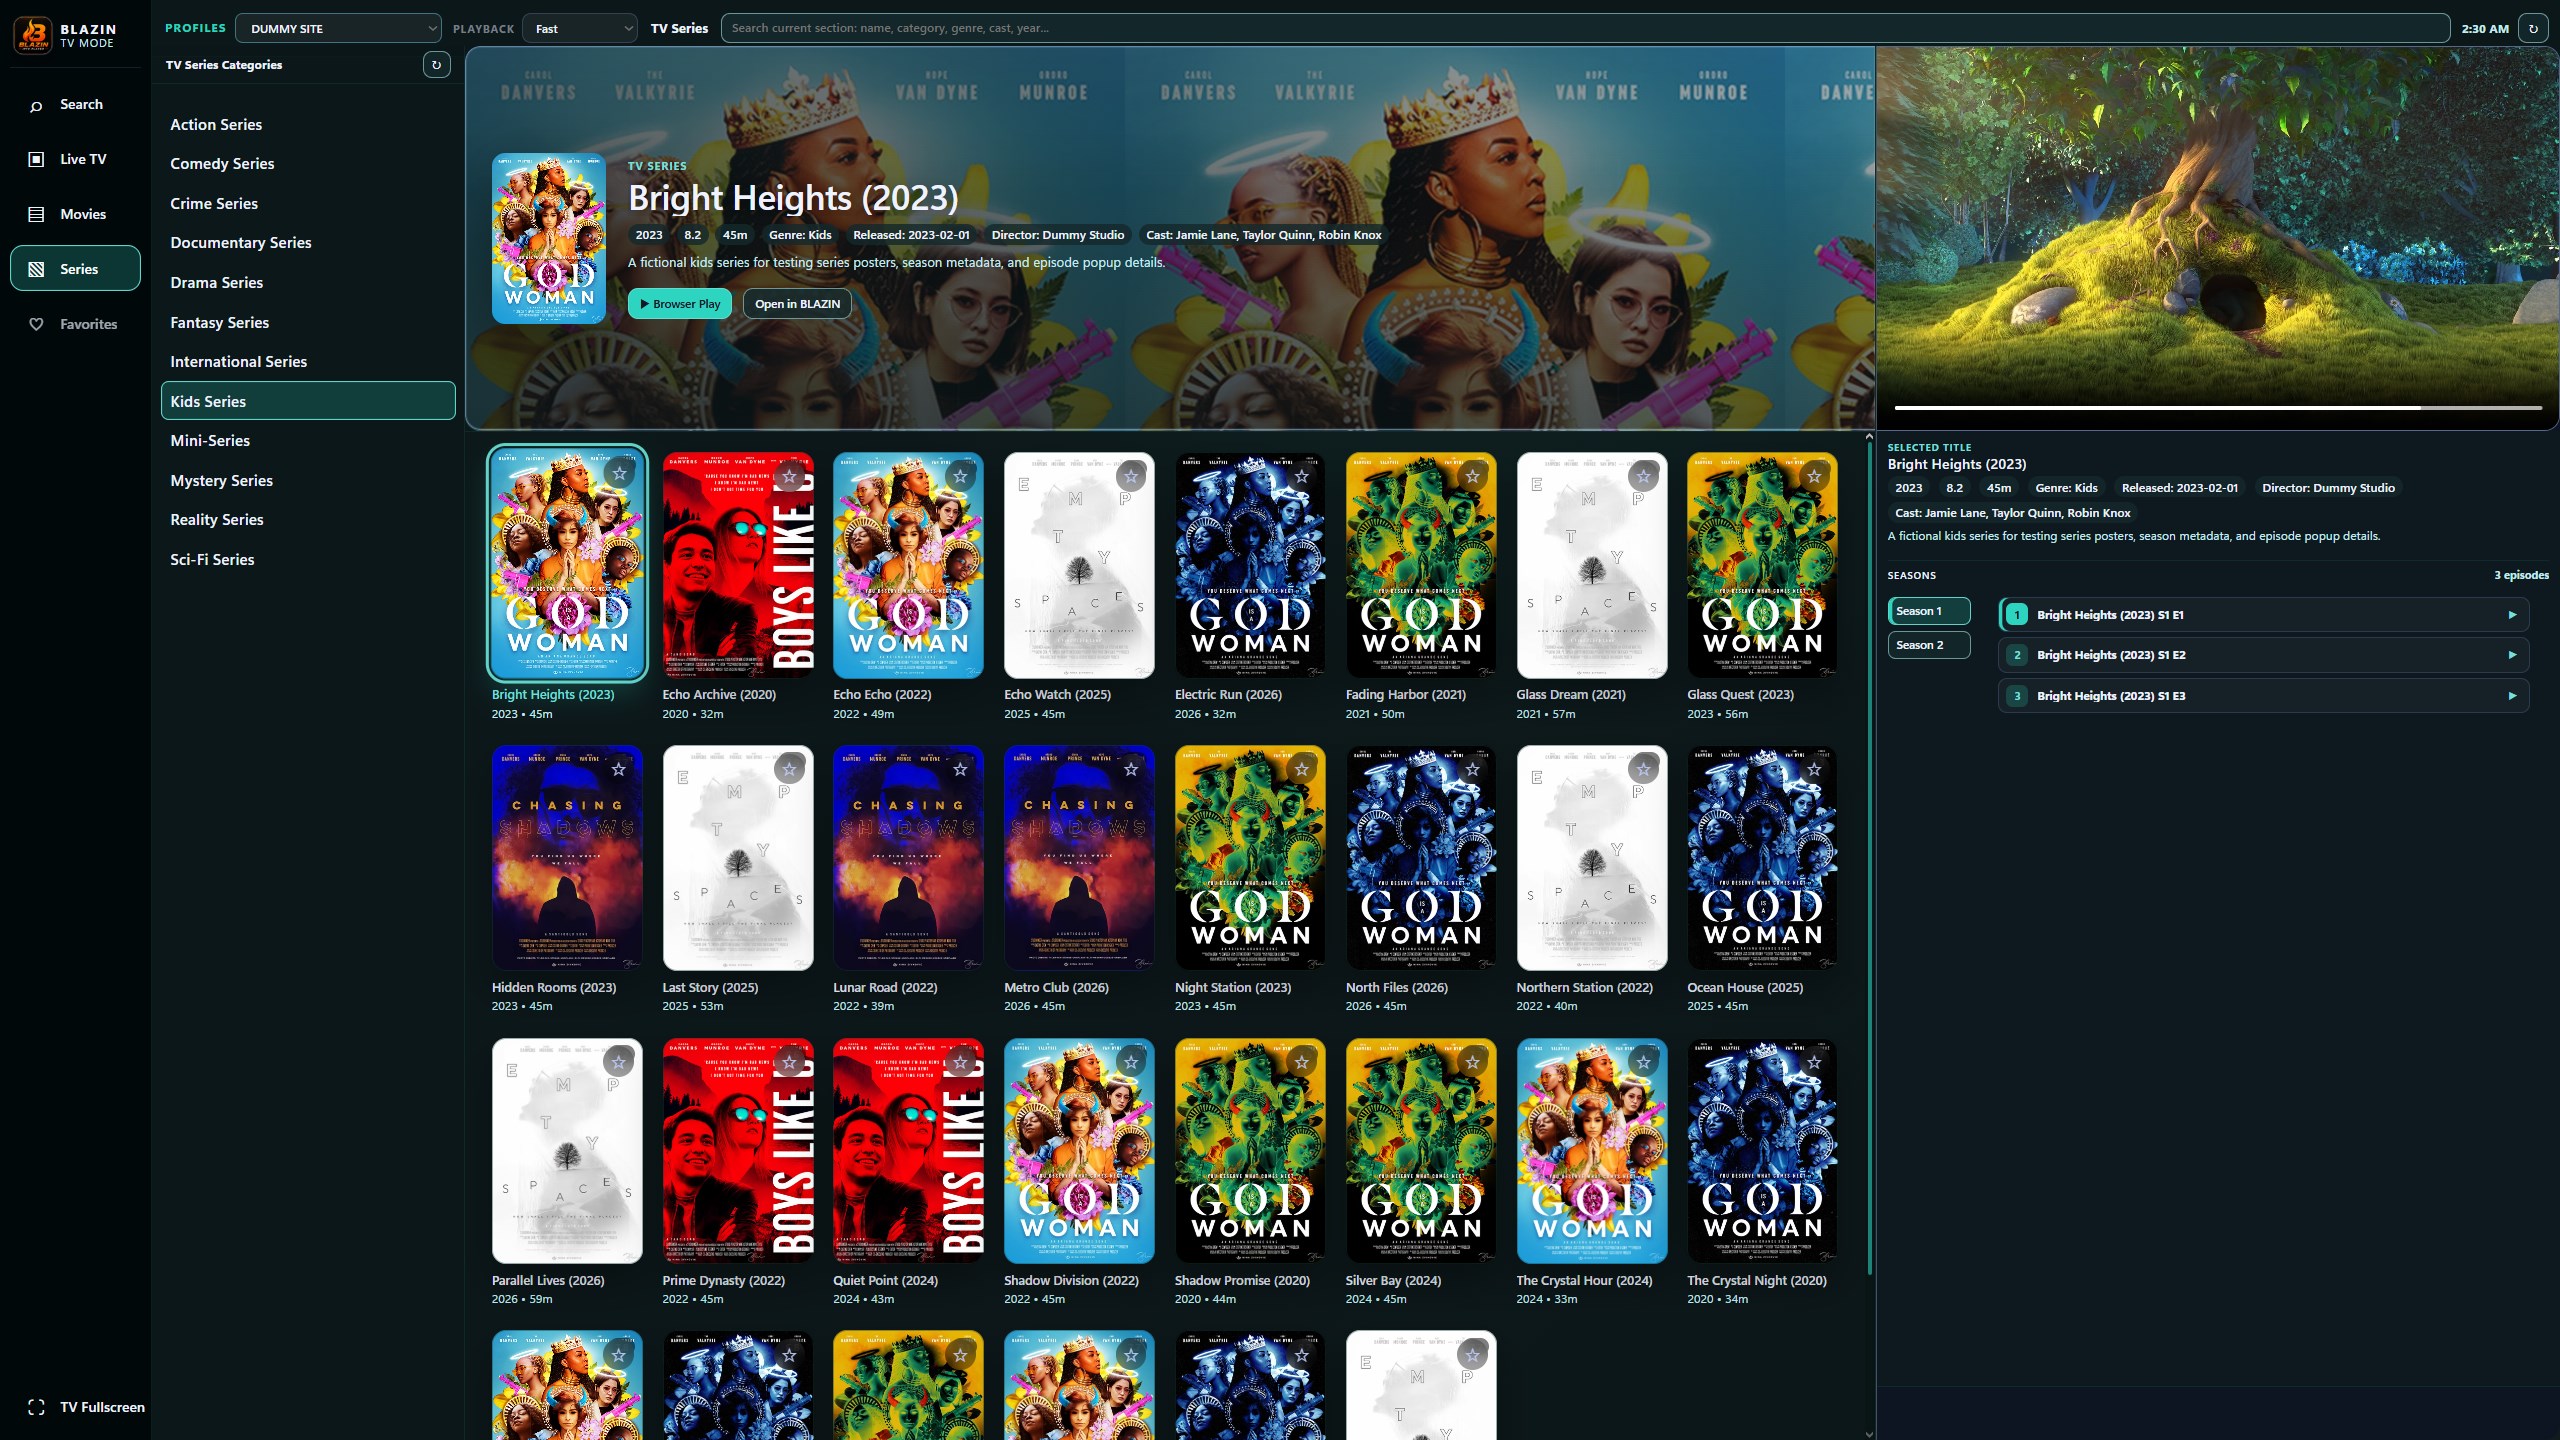Star the Echo Archive (2020) card

coord(789,476)
